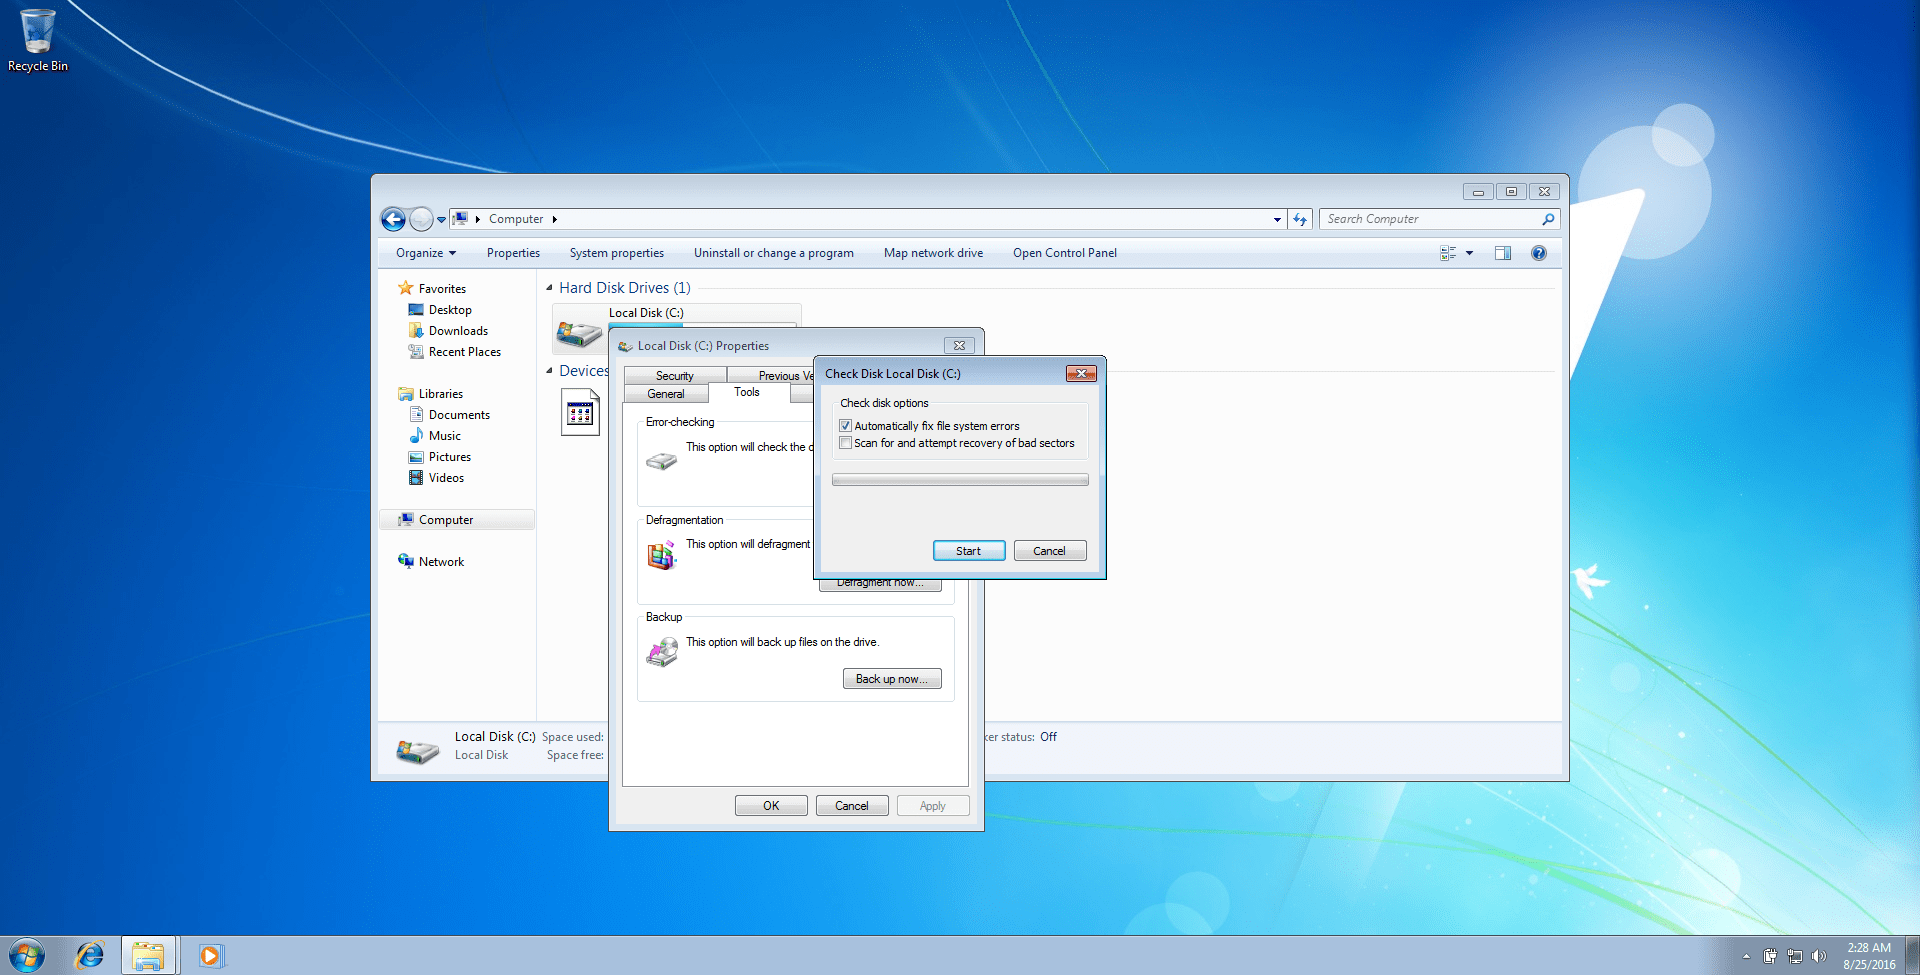This screenshot has height=975, width=1920.
Task: Click the Local Disk (C:) space usage bar
Action: [702, 325]
